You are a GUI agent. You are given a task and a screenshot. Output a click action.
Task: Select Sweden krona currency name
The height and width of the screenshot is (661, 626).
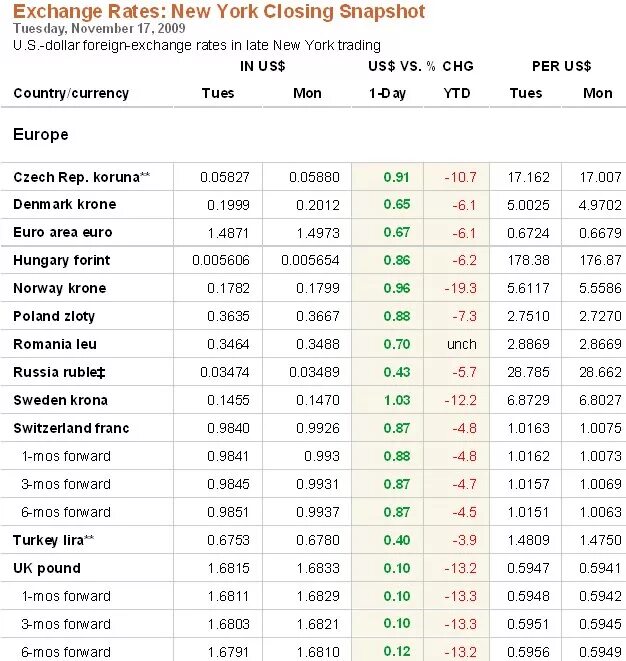pyautogui.click(x=60, y=400)
